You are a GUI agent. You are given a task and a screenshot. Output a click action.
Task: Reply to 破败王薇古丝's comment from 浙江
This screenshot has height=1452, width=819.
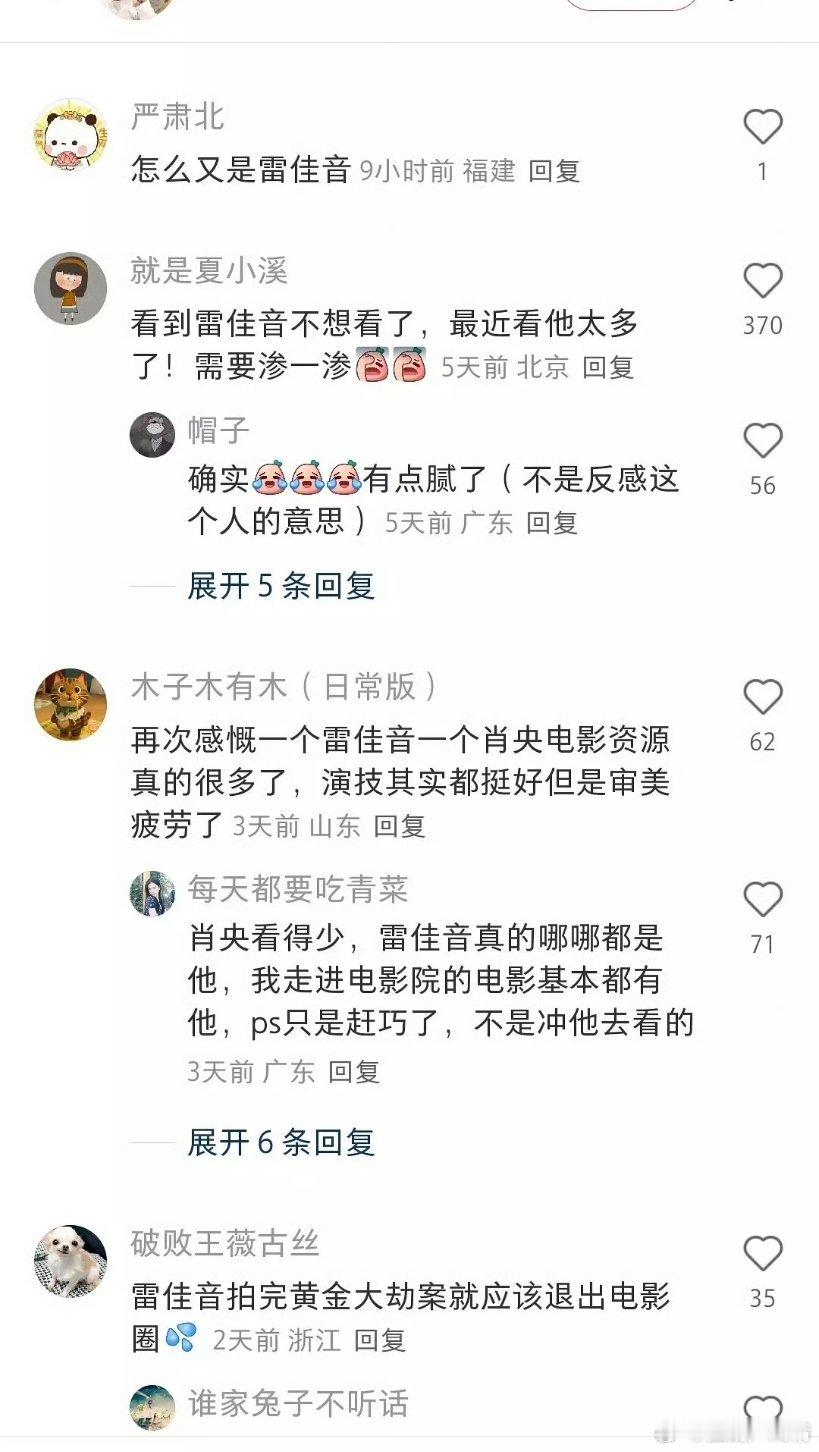pos(380,1340)
